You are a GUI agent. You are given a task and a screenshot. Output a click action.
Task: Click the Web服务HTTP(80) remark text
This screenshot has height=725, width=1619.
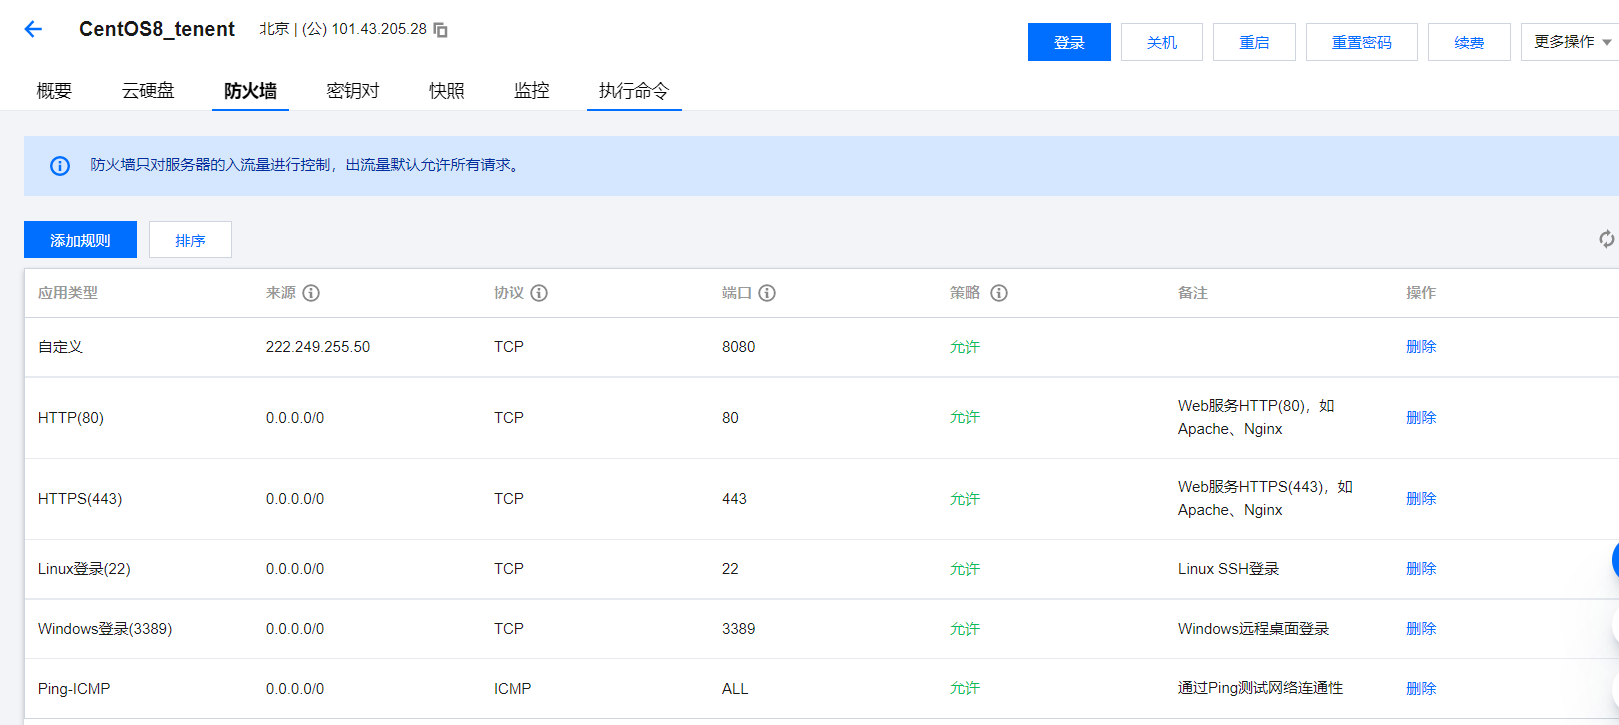(1256, 417)
